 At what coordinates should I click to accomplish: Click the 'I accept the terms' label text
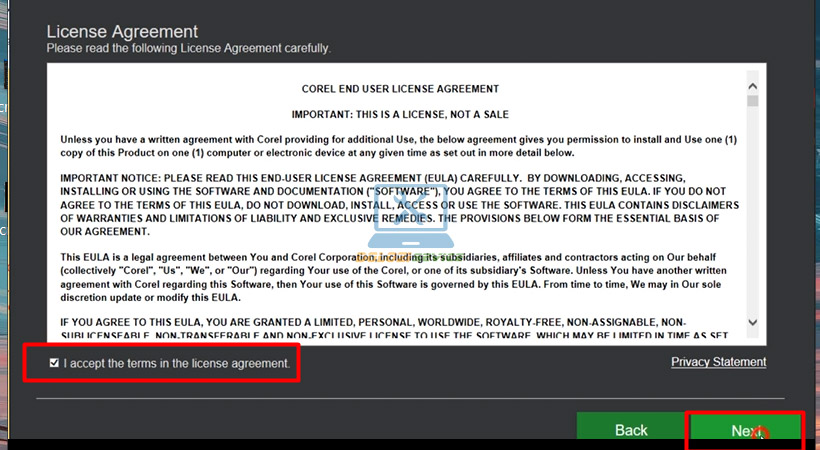[176, 363]
